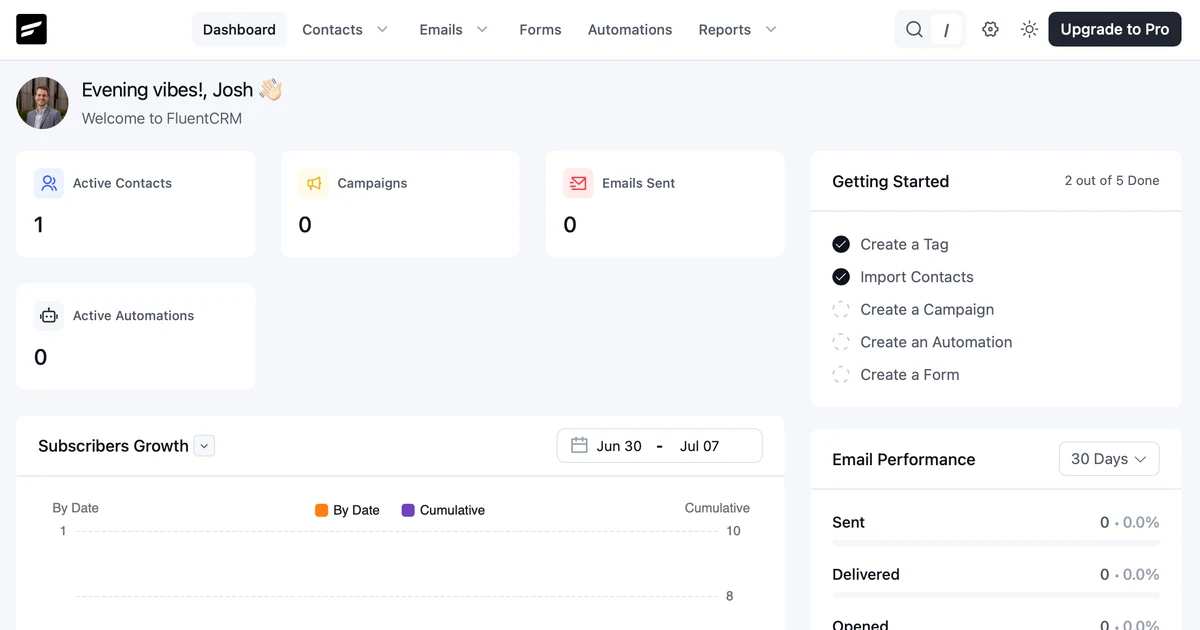Open the search icon in header
The width and height of the screenshot is (1200, 630).
[x=914, y=30]
